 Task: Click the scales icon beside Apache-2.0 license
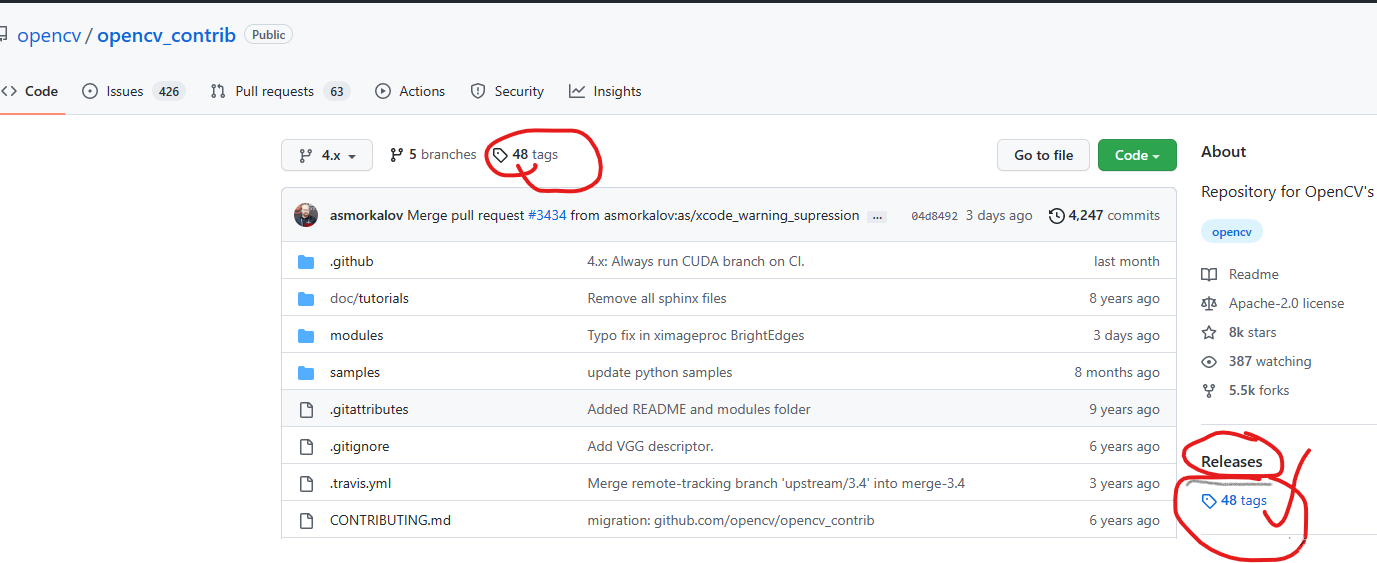pyautogui.click(x=1209, y=303)
